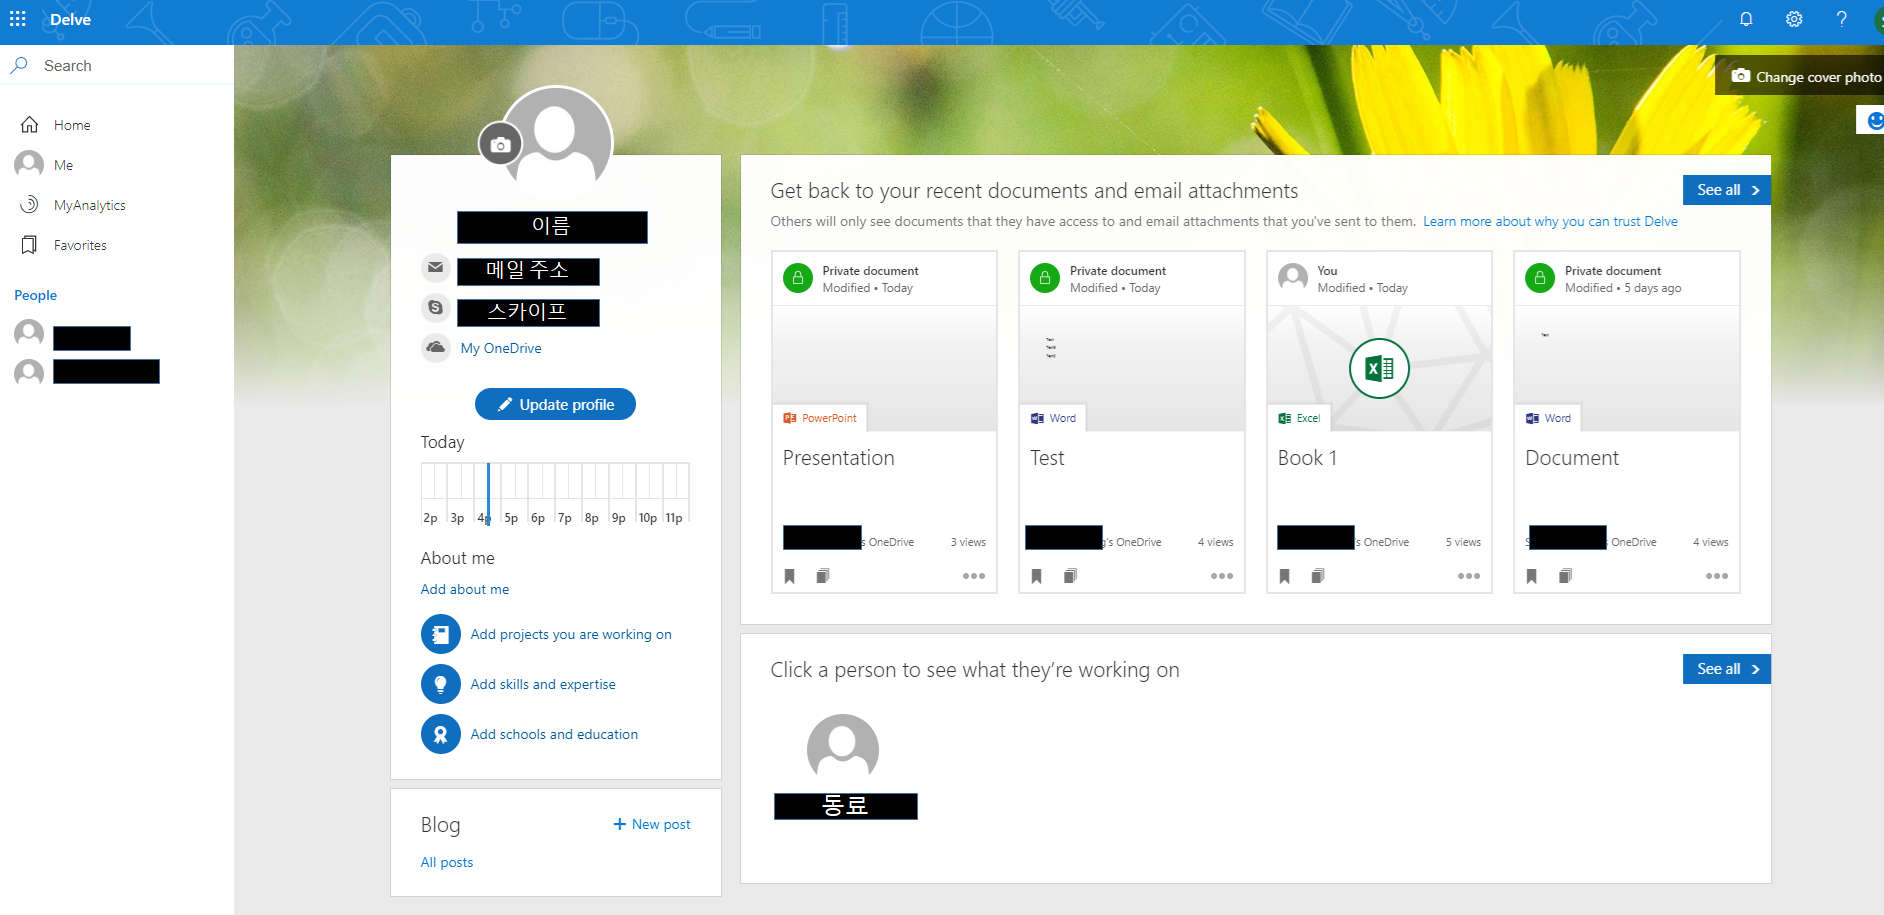Open All posts in Blog
Screen dimensions: 1884x915
(x=447, y=862)
